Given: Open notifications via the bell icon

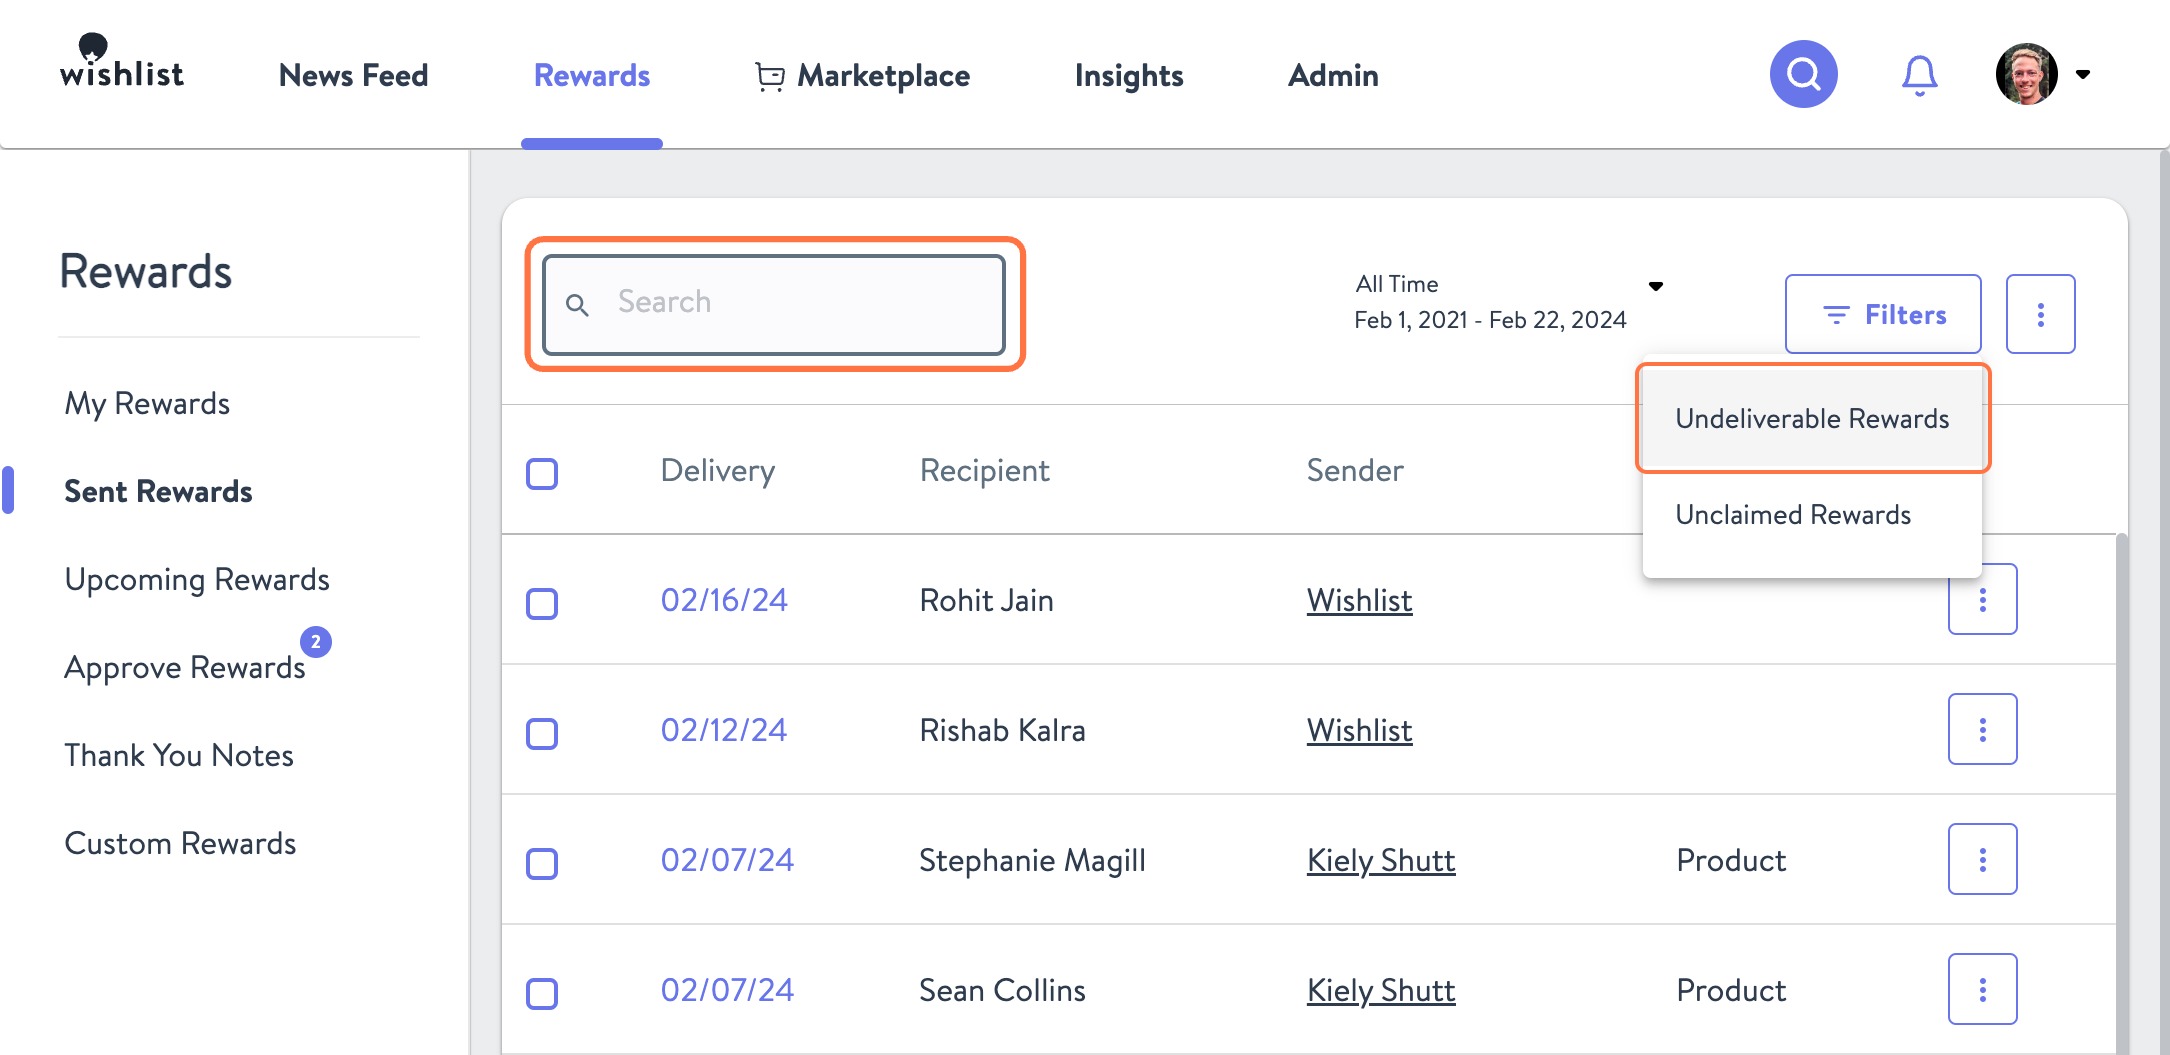Looking at the screenshot, I should click(x=1919, y=73).
